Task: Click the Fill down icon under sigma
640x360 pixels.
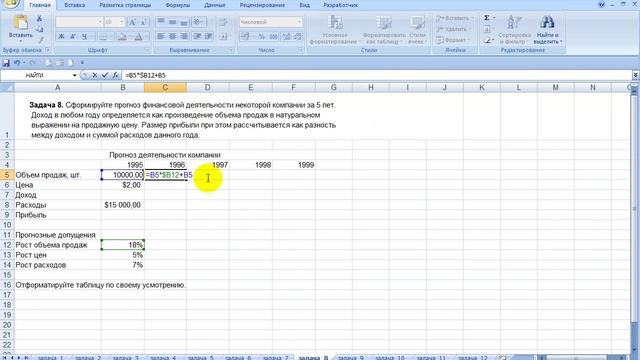Action: point(488,29)
